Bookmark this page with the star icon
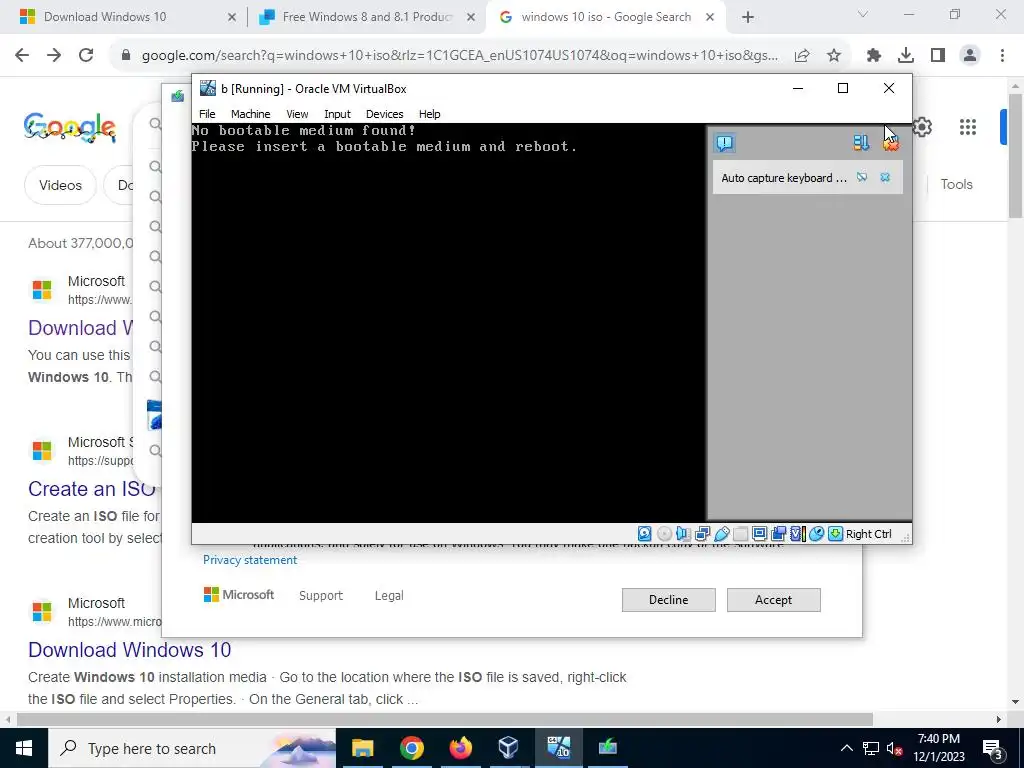1024x768 pixels. 833,56
